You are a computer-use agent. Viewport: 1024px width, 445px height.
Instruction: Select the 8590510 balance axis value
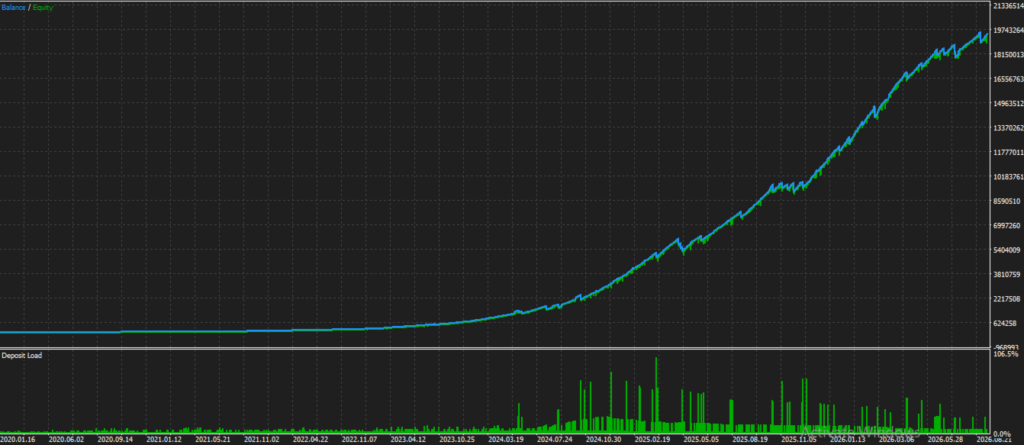coord(1006,201)
